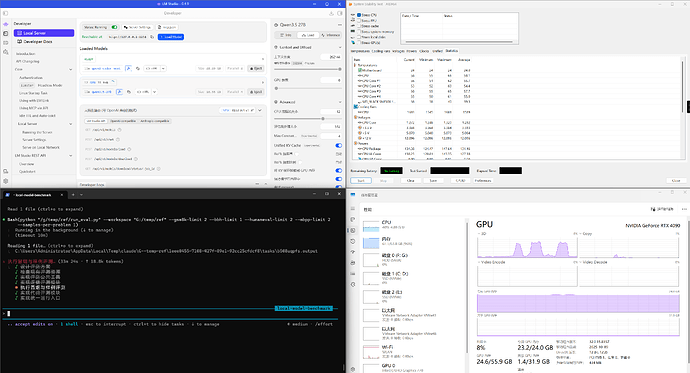Open new terminal tab plus icon
The height and width of the screenshot is (373, 690).
click(x=73, y=194)
